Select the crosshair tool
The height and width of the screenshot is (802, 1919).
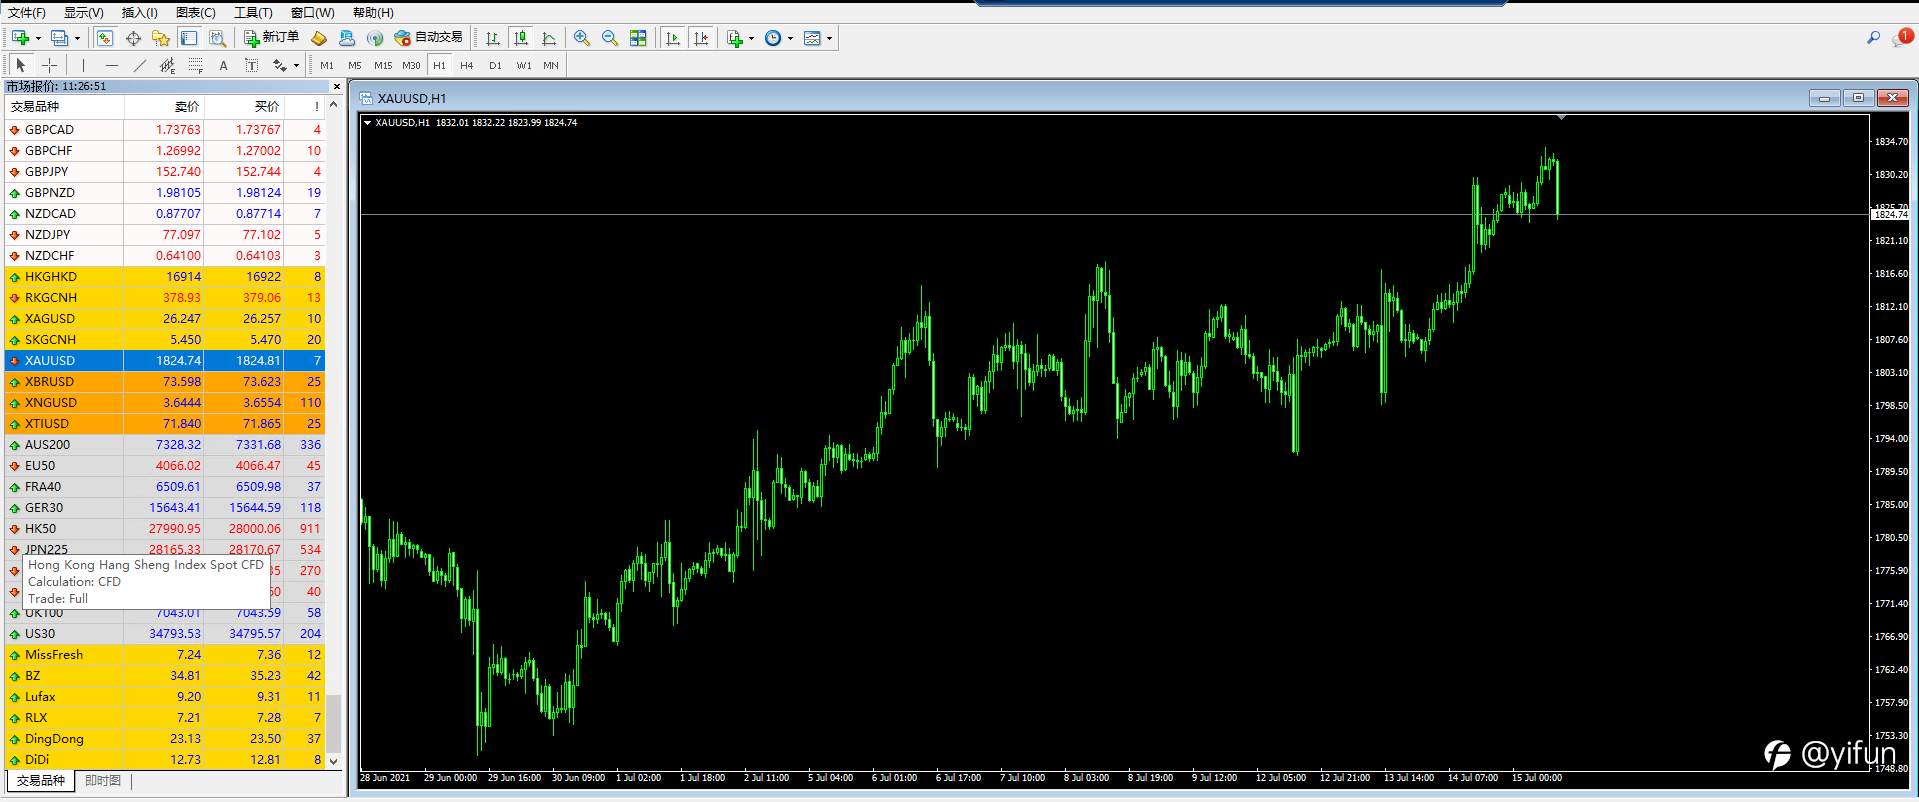(49, 65)
